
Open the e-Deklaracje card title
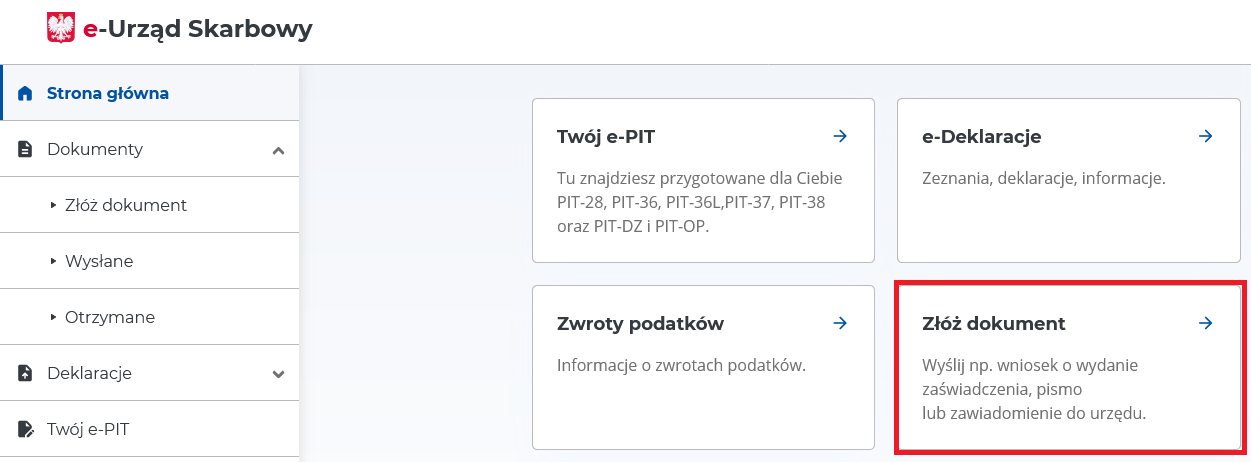[982, 137]
